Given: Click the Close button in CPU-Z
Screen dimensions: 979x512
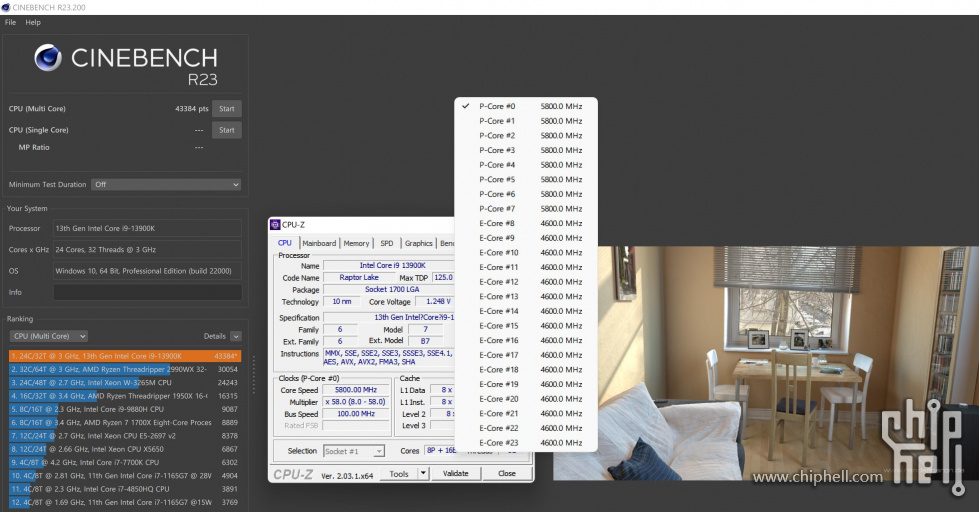Looking at the screenshot, I should pos(507,474).
